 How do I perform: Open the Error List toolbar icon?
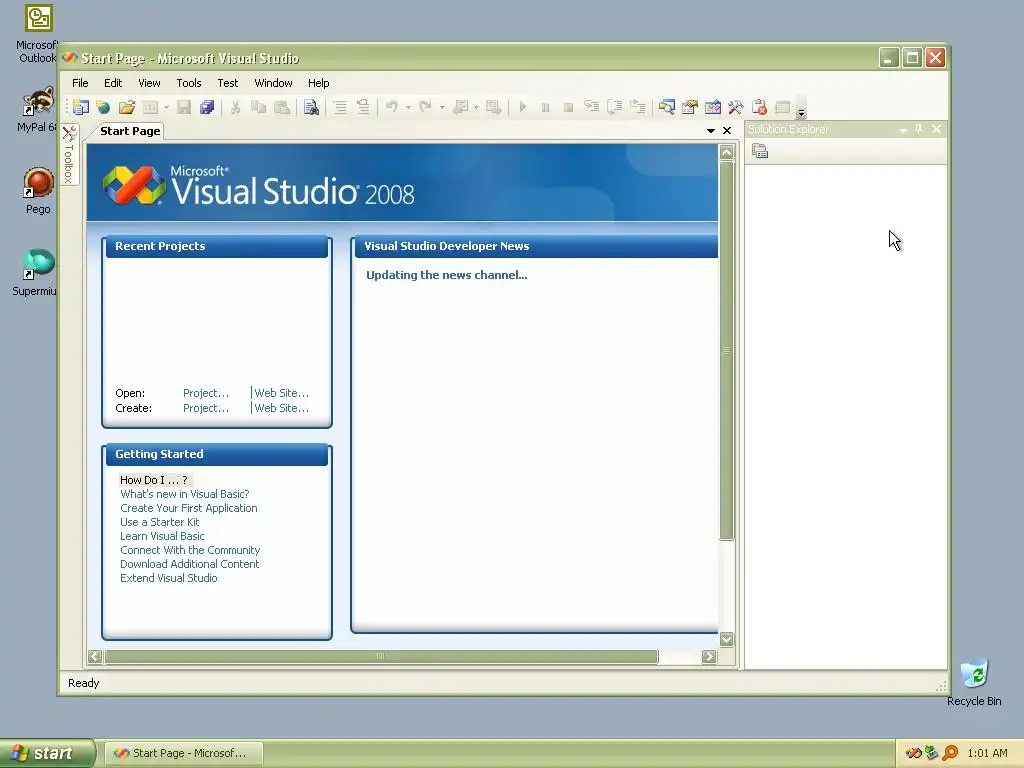click(x=759, y=107)
